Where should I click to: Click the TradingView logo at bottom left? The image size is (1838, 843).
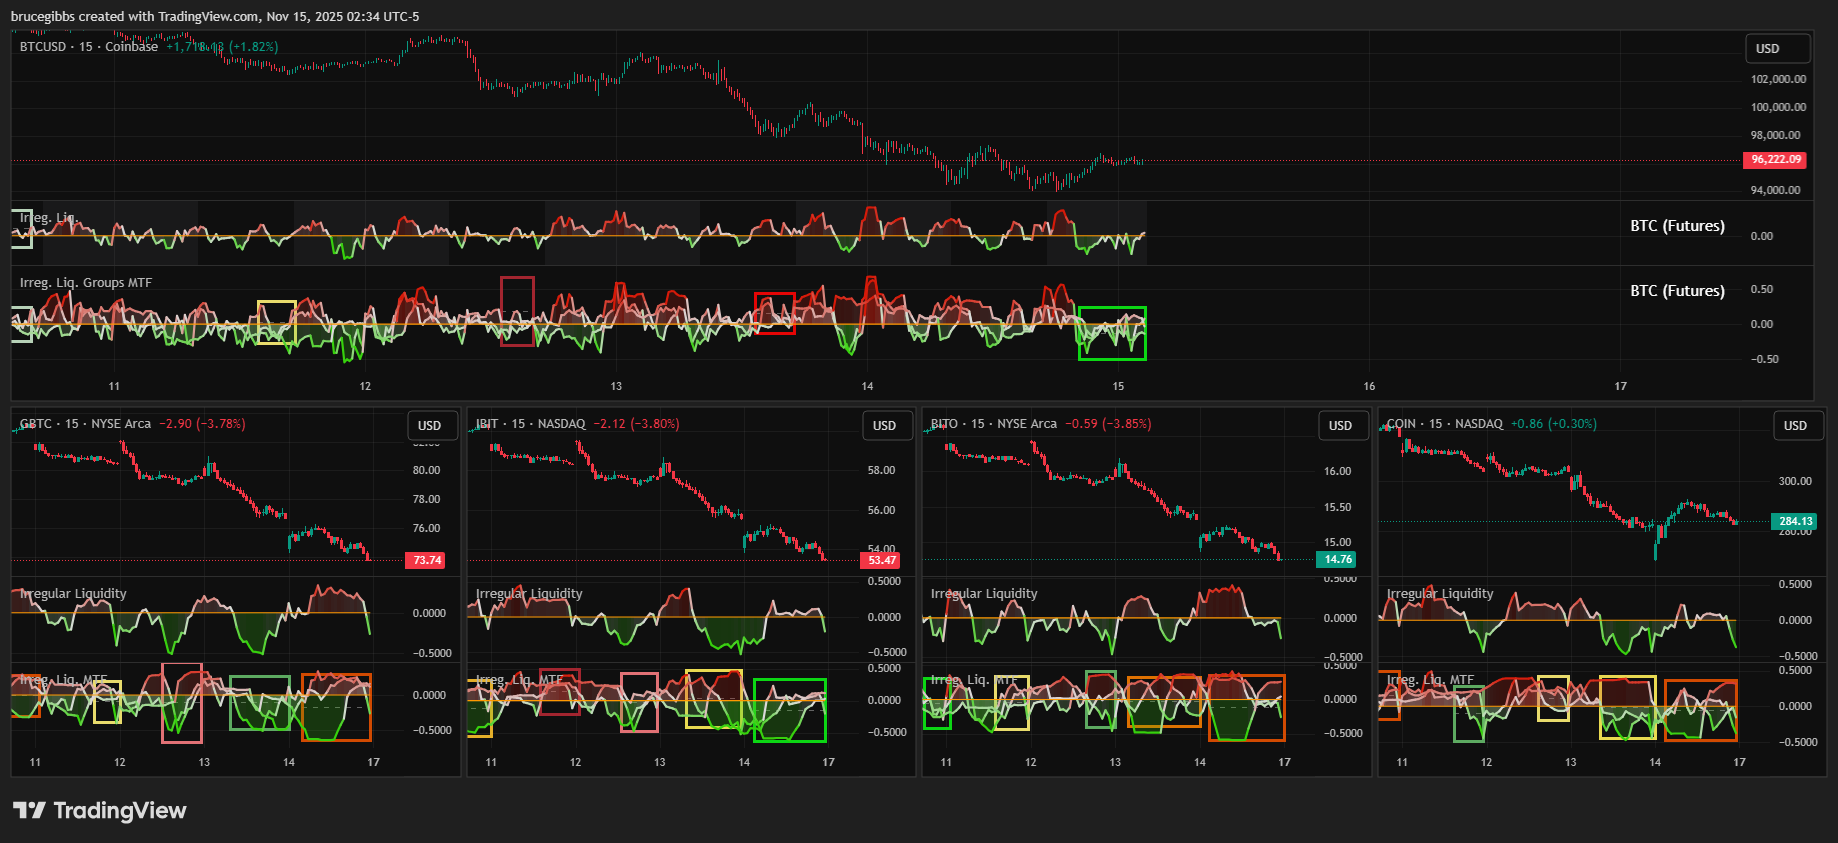click(x=99, y=810)
